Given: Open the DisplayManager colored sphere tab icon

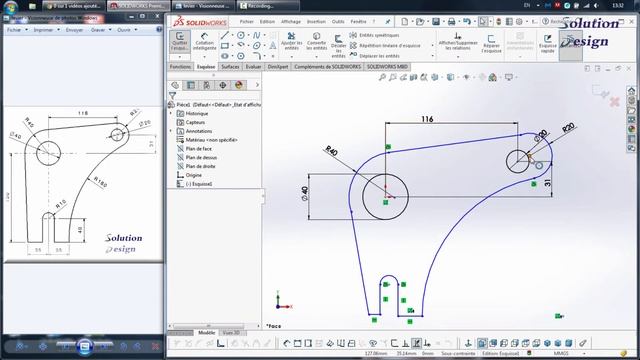Looking at the screenshot, I should tap(239, 85).
